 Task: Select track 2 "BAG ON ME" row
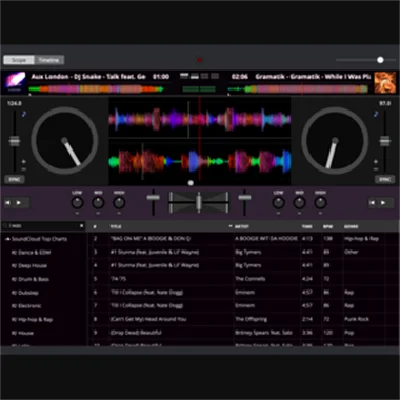pyautogui.click(x=243, y=239)
